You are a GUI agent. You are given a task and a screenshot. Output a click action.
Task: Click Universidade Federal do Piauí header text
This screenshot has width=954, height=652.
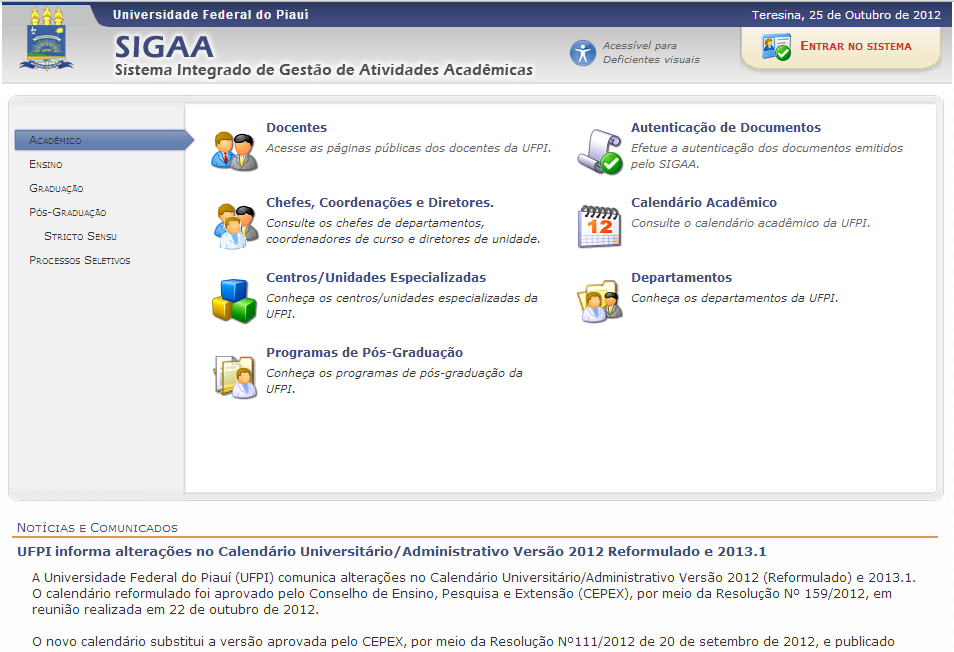211,15
